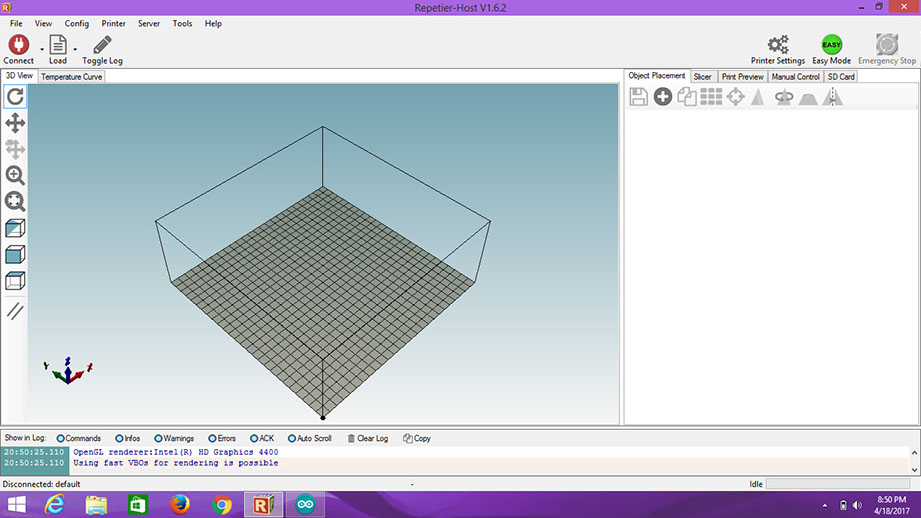Click the Zoom to fit objects icon
This screenshot has height=518, width=921.
click(15, 201)
